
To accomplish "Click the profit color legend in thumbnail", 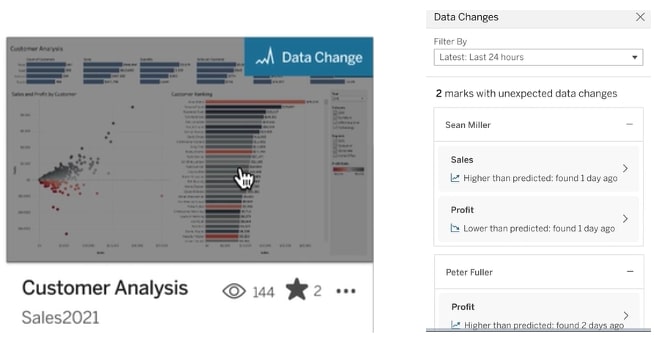I will click(348, 169).
